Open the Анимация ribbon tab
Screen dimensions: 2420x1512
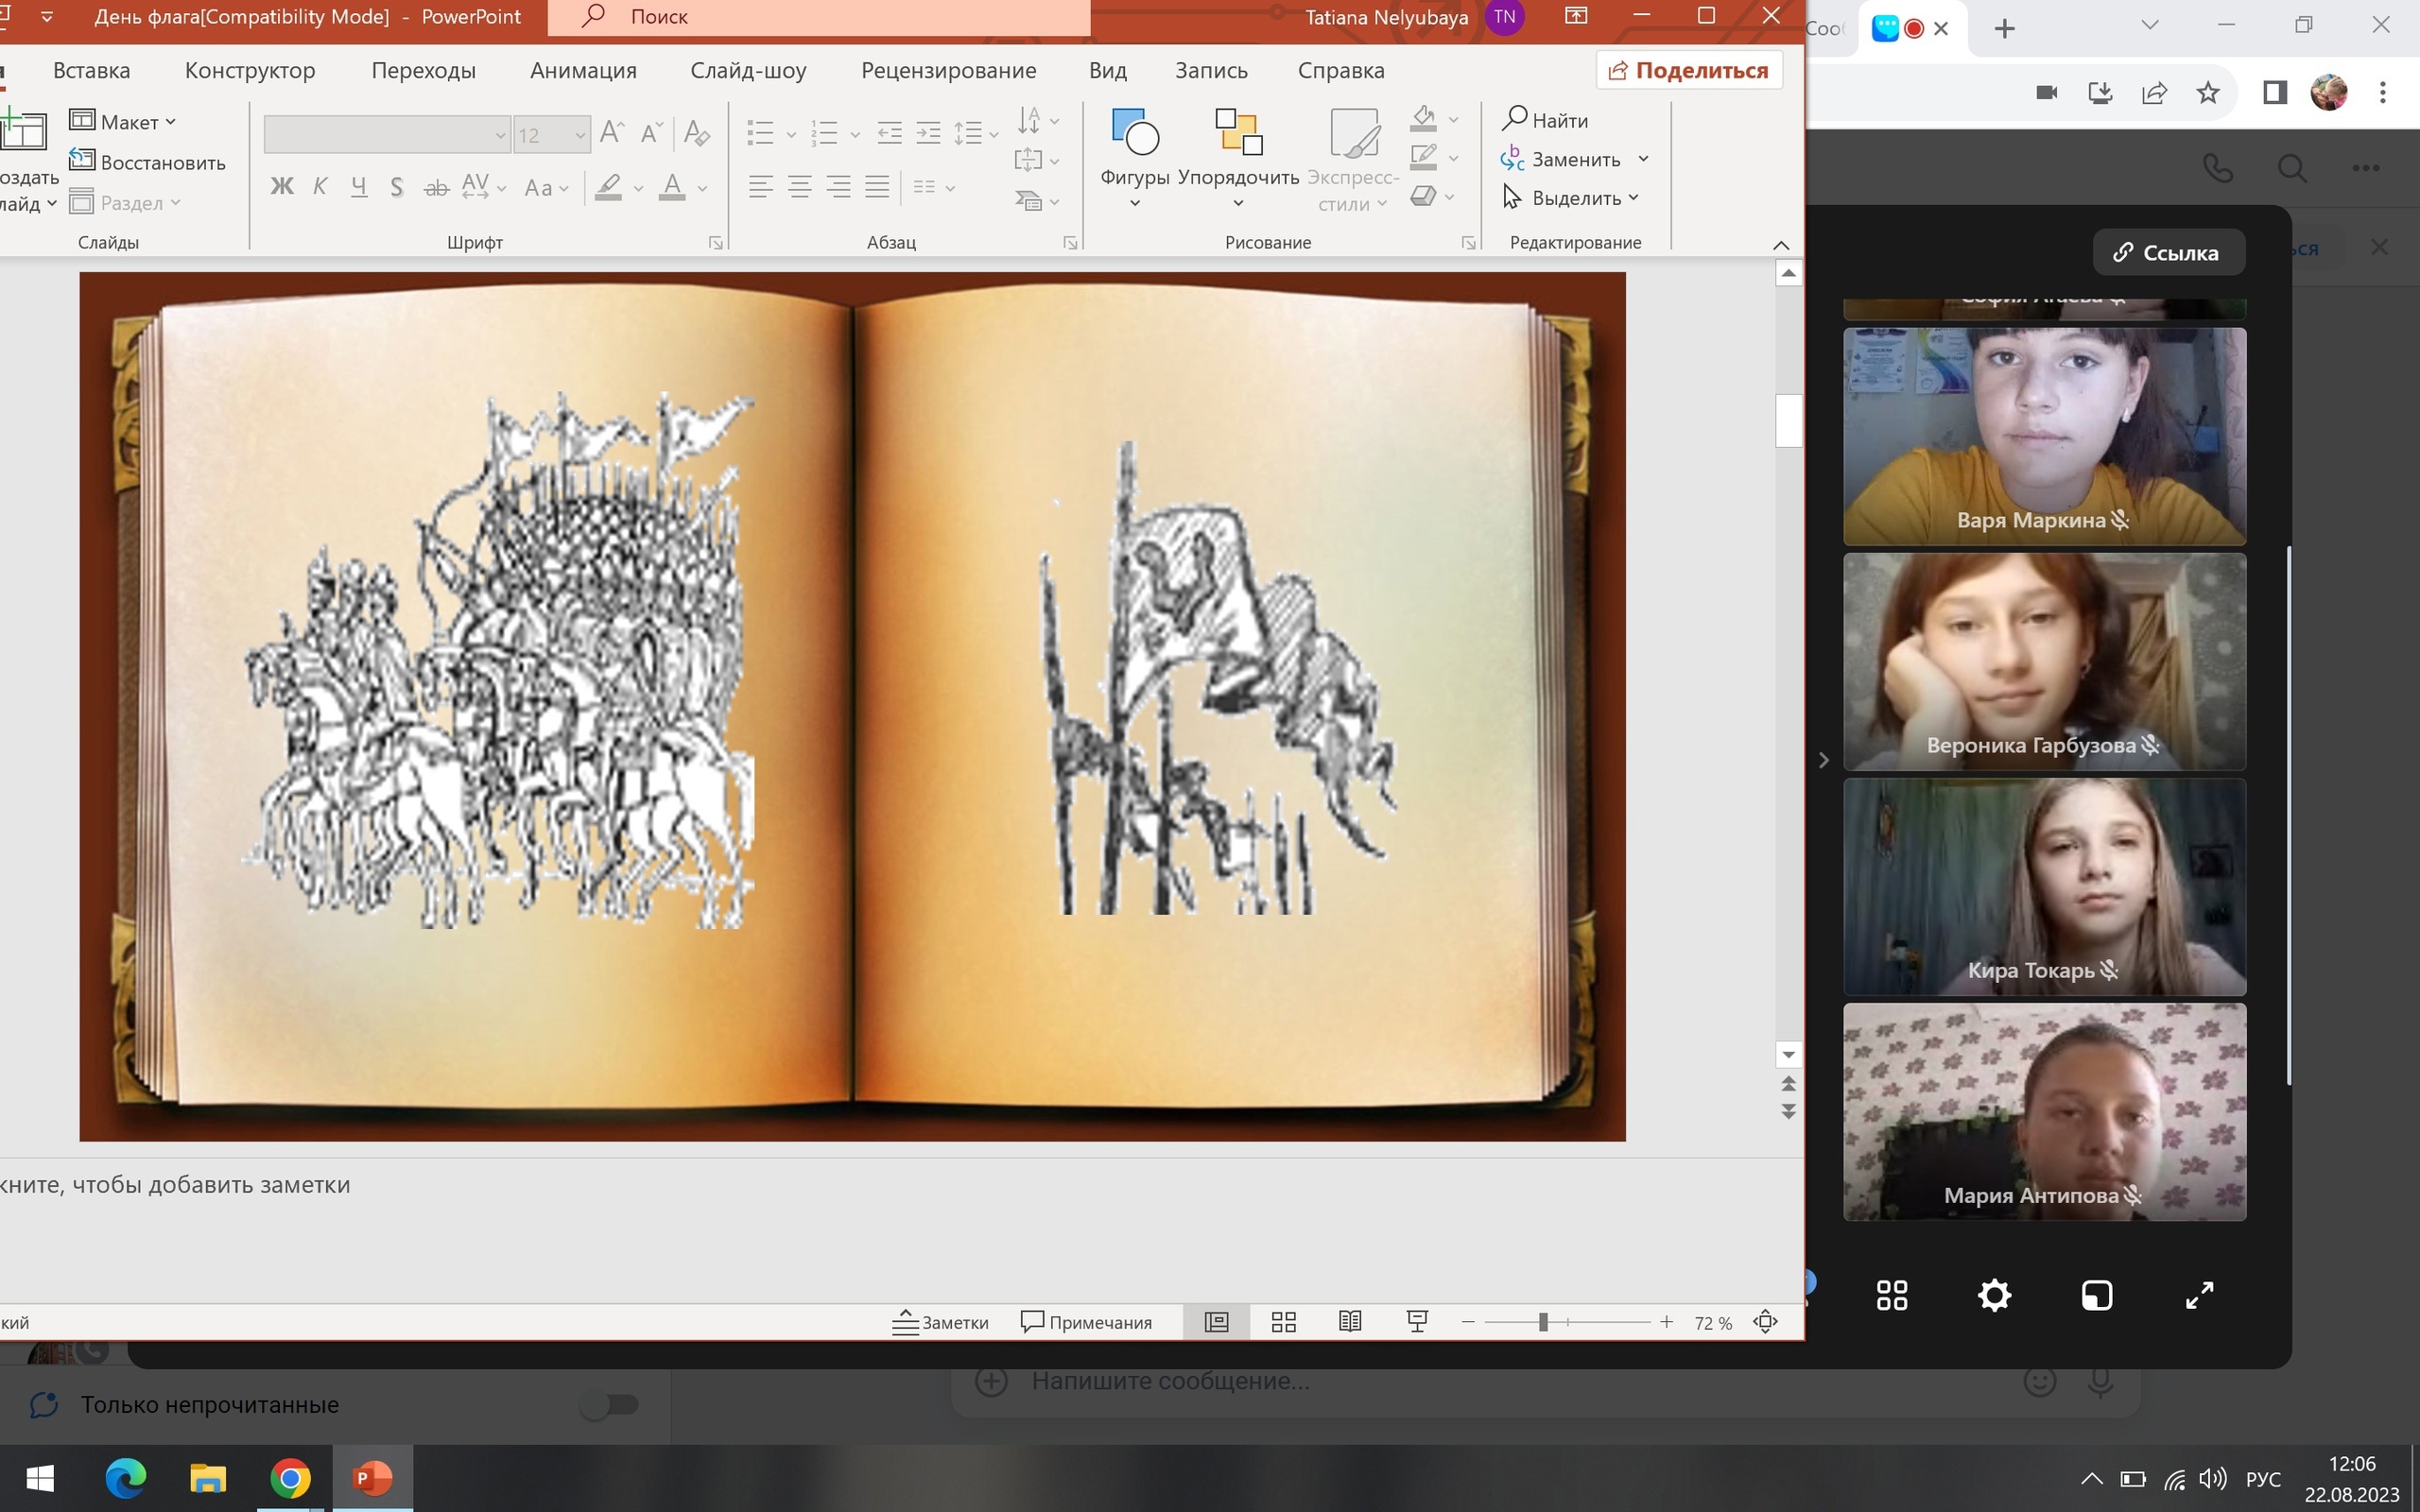pyautogui.click(x=583, y=70)
